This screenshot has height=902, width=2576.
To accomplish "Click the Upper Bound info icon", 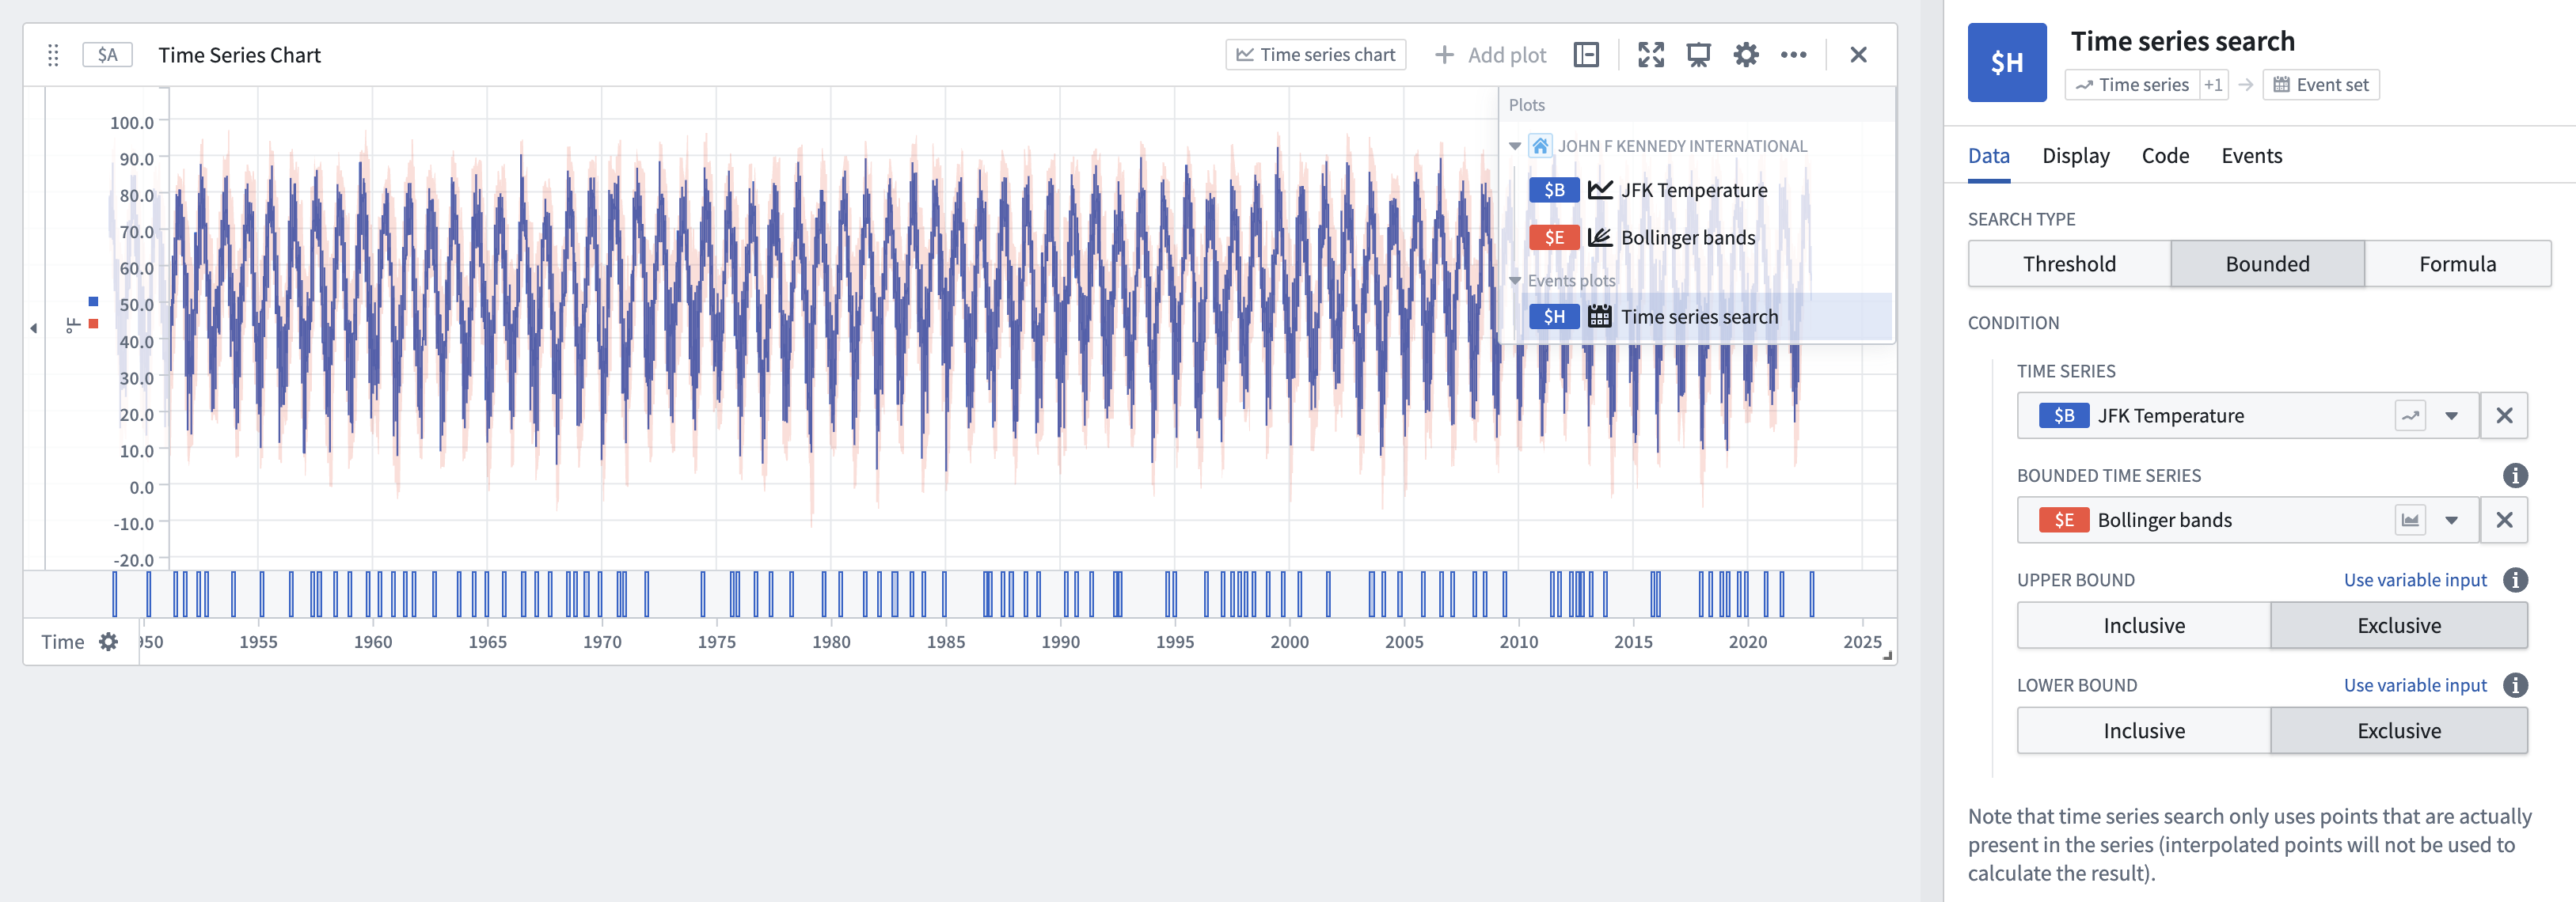I will [2515, 580].
